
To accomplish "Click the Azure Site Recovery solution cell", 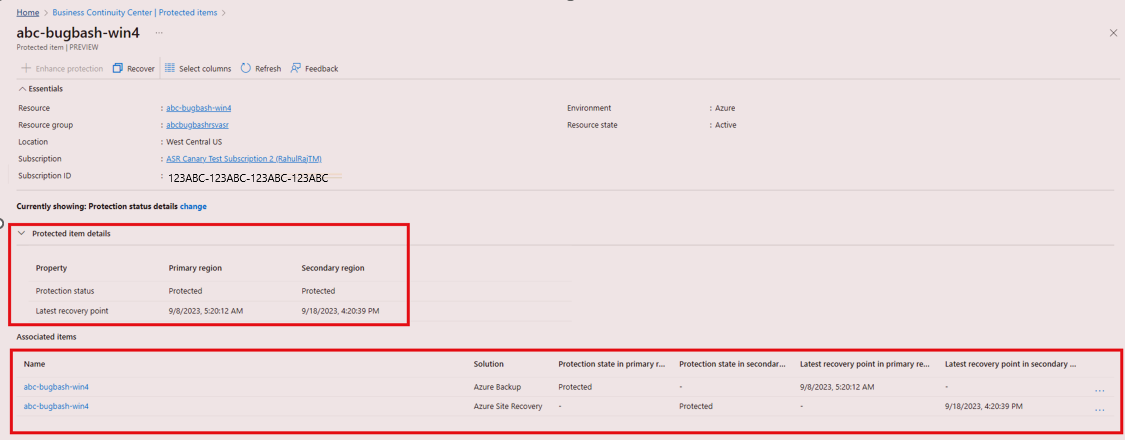I will click(508, 406).
